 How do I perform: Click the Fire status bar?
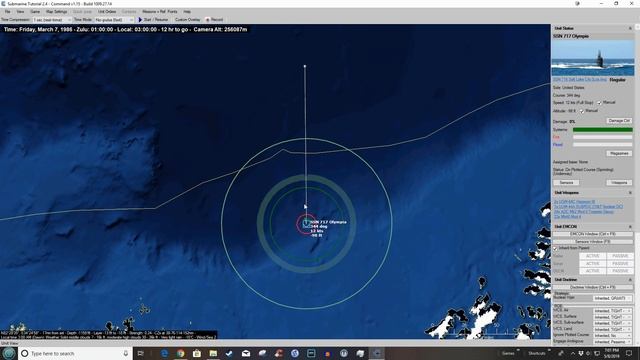[603, 137]
